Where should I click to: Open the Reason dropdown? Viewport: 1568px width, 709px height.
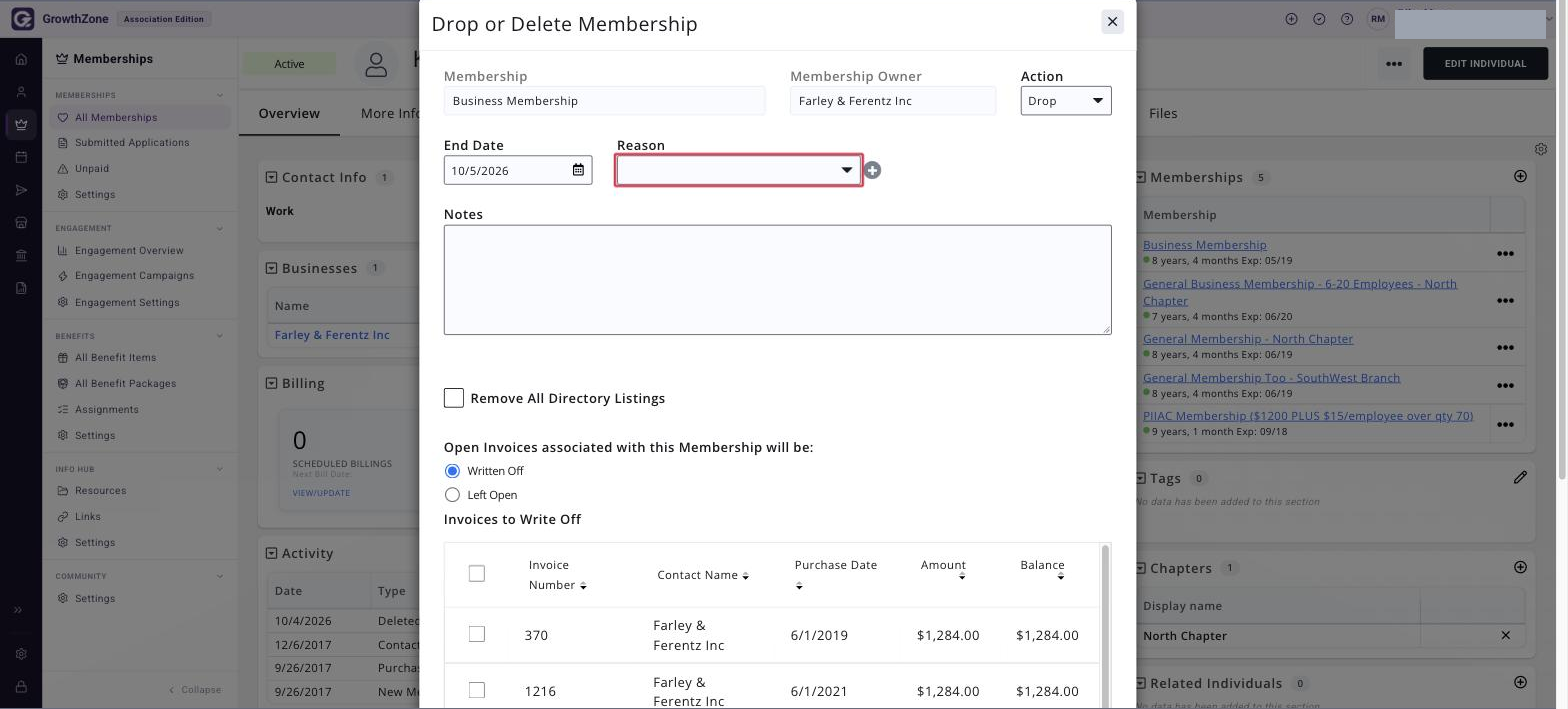738,170
